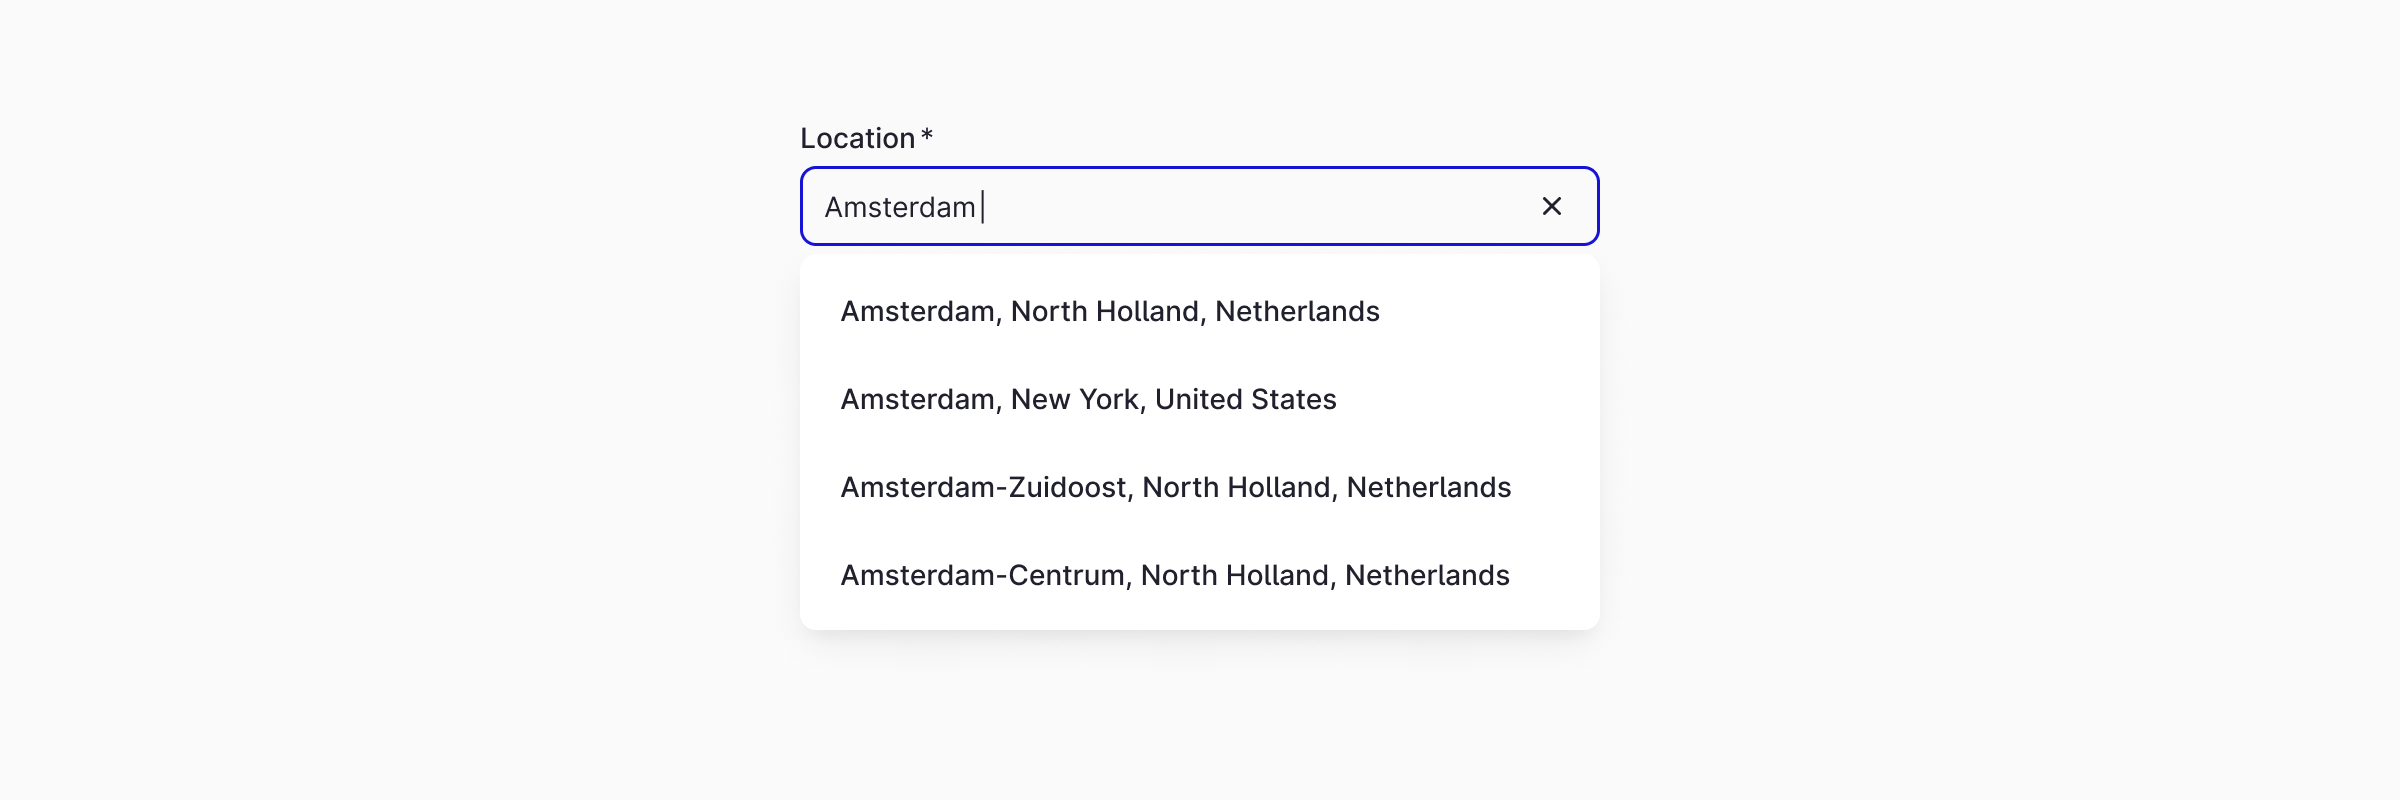This screenshot has width=2400, height=800.
Task: Pick Amsterdam-Zuidoost, North Holland, Netherlands option
Action: coord(1175,488)
